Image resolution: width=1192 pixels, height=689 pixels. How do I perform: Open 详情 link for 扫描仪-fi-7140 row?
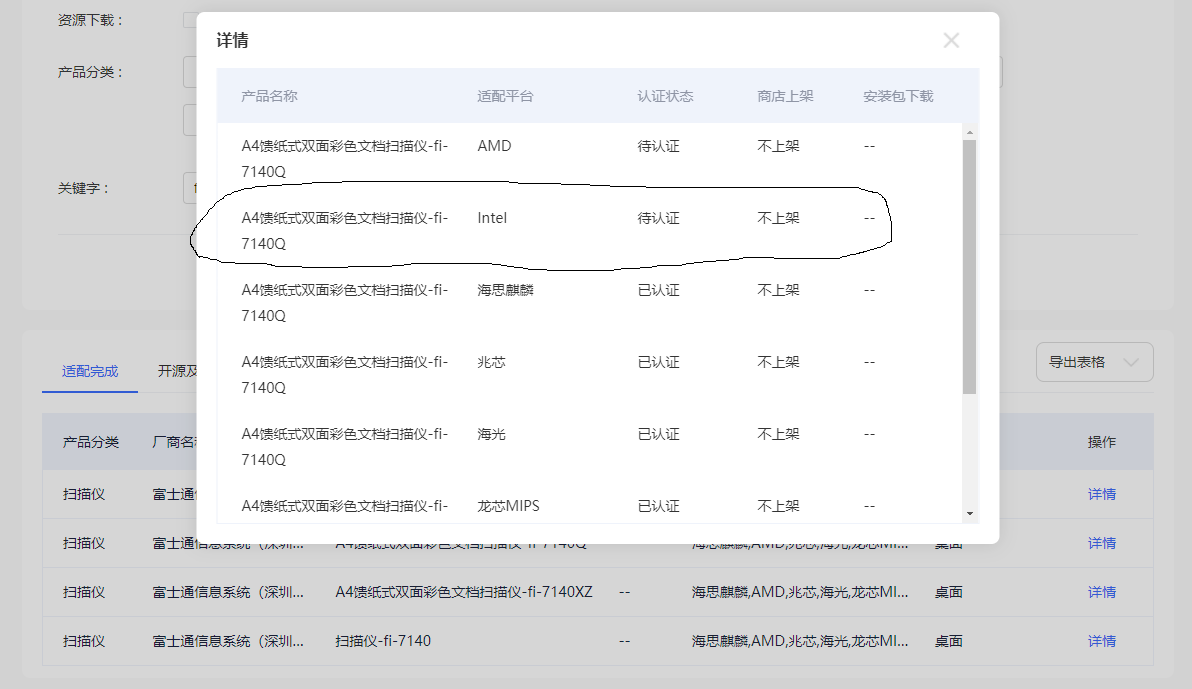coord(1102,641)
